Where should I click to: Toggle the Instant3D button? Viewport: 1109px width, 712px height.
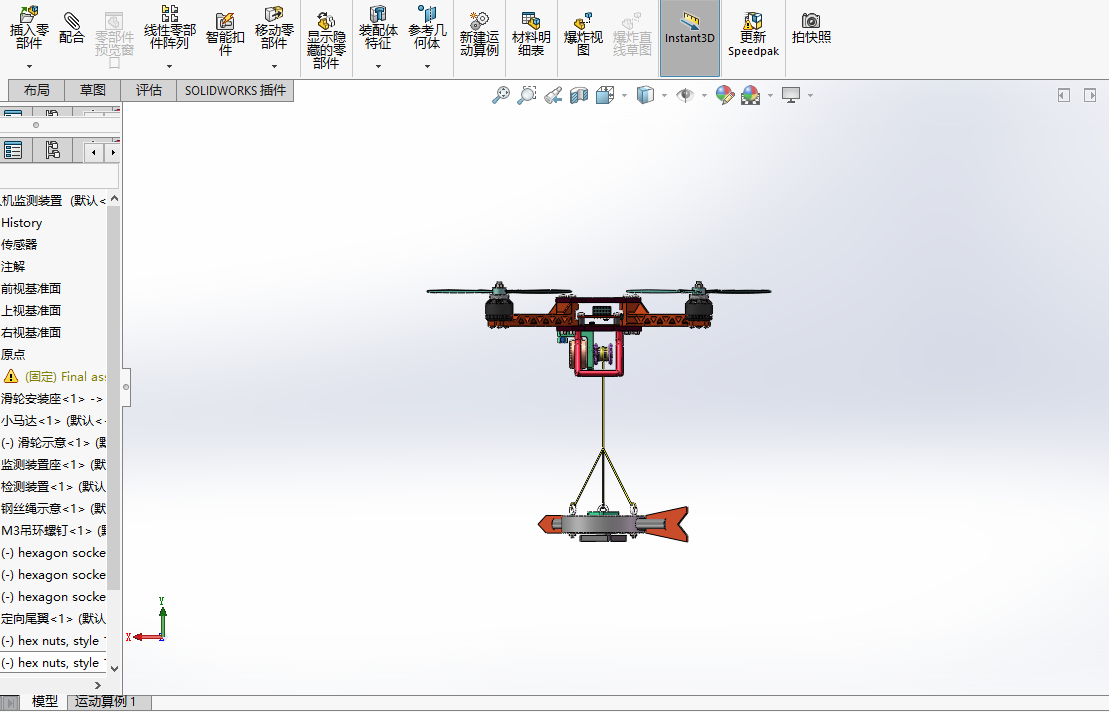coord(690,37)
